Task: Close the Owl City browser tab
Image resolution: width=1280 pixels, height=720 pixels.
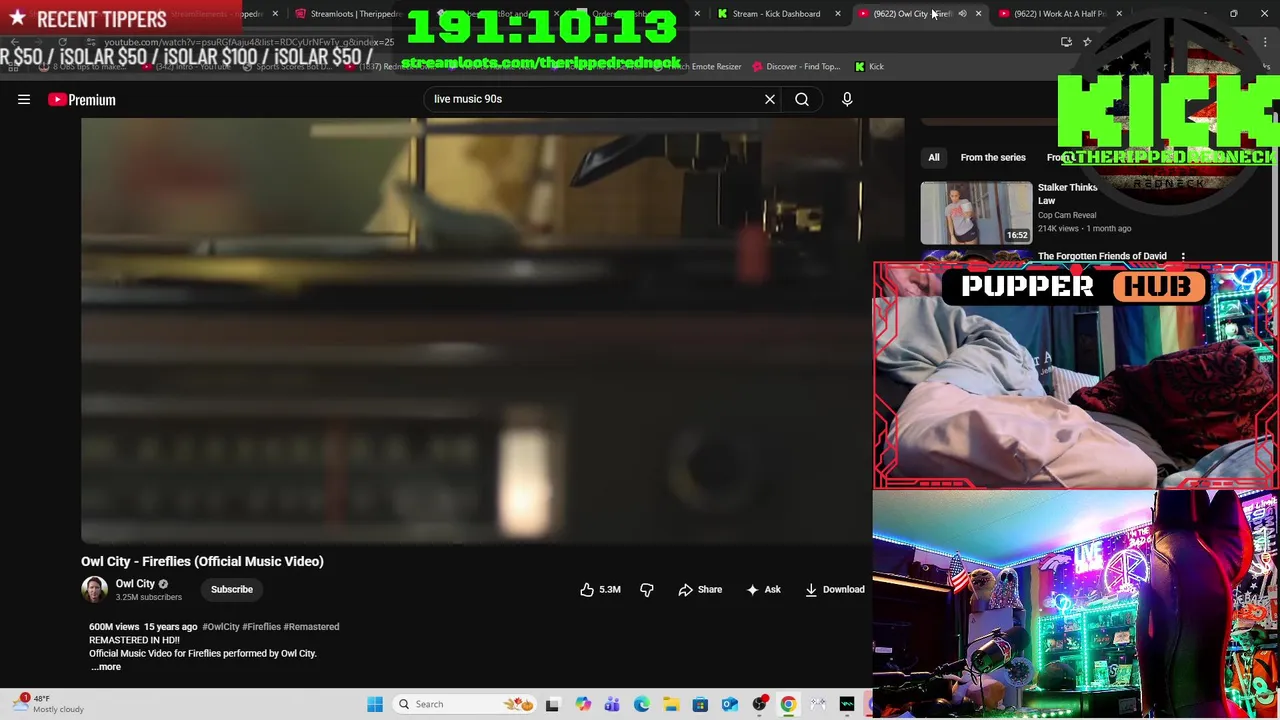Action: tap(978, 14)
